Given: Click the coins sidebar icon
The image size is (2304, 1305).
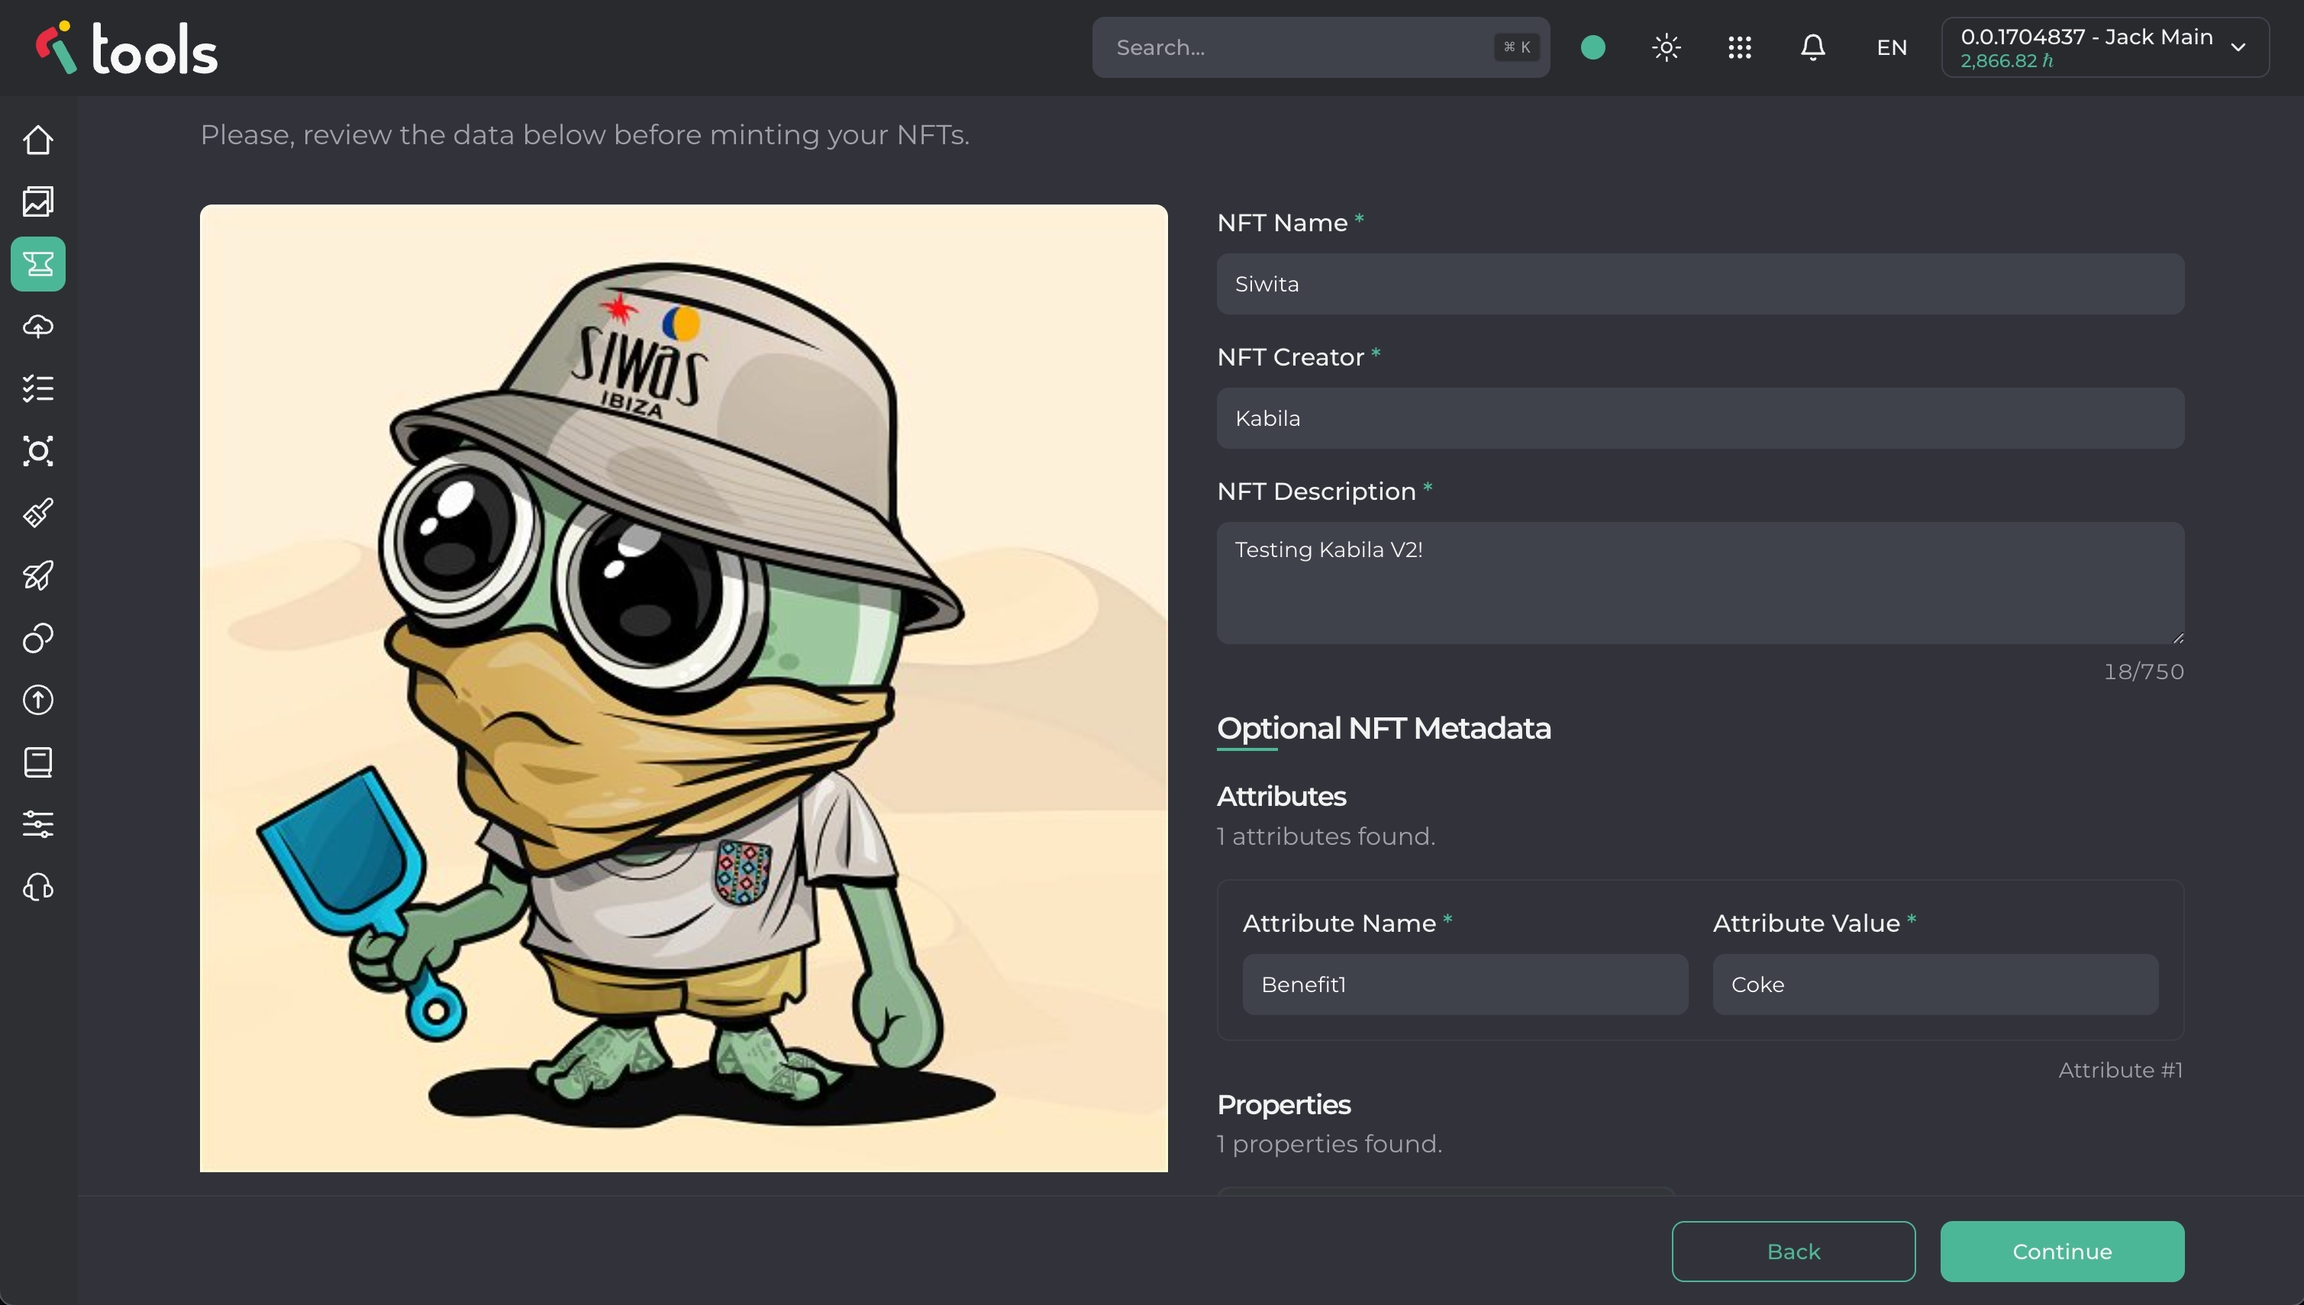Looking at the screenshot, I should [x=38, y=638].
